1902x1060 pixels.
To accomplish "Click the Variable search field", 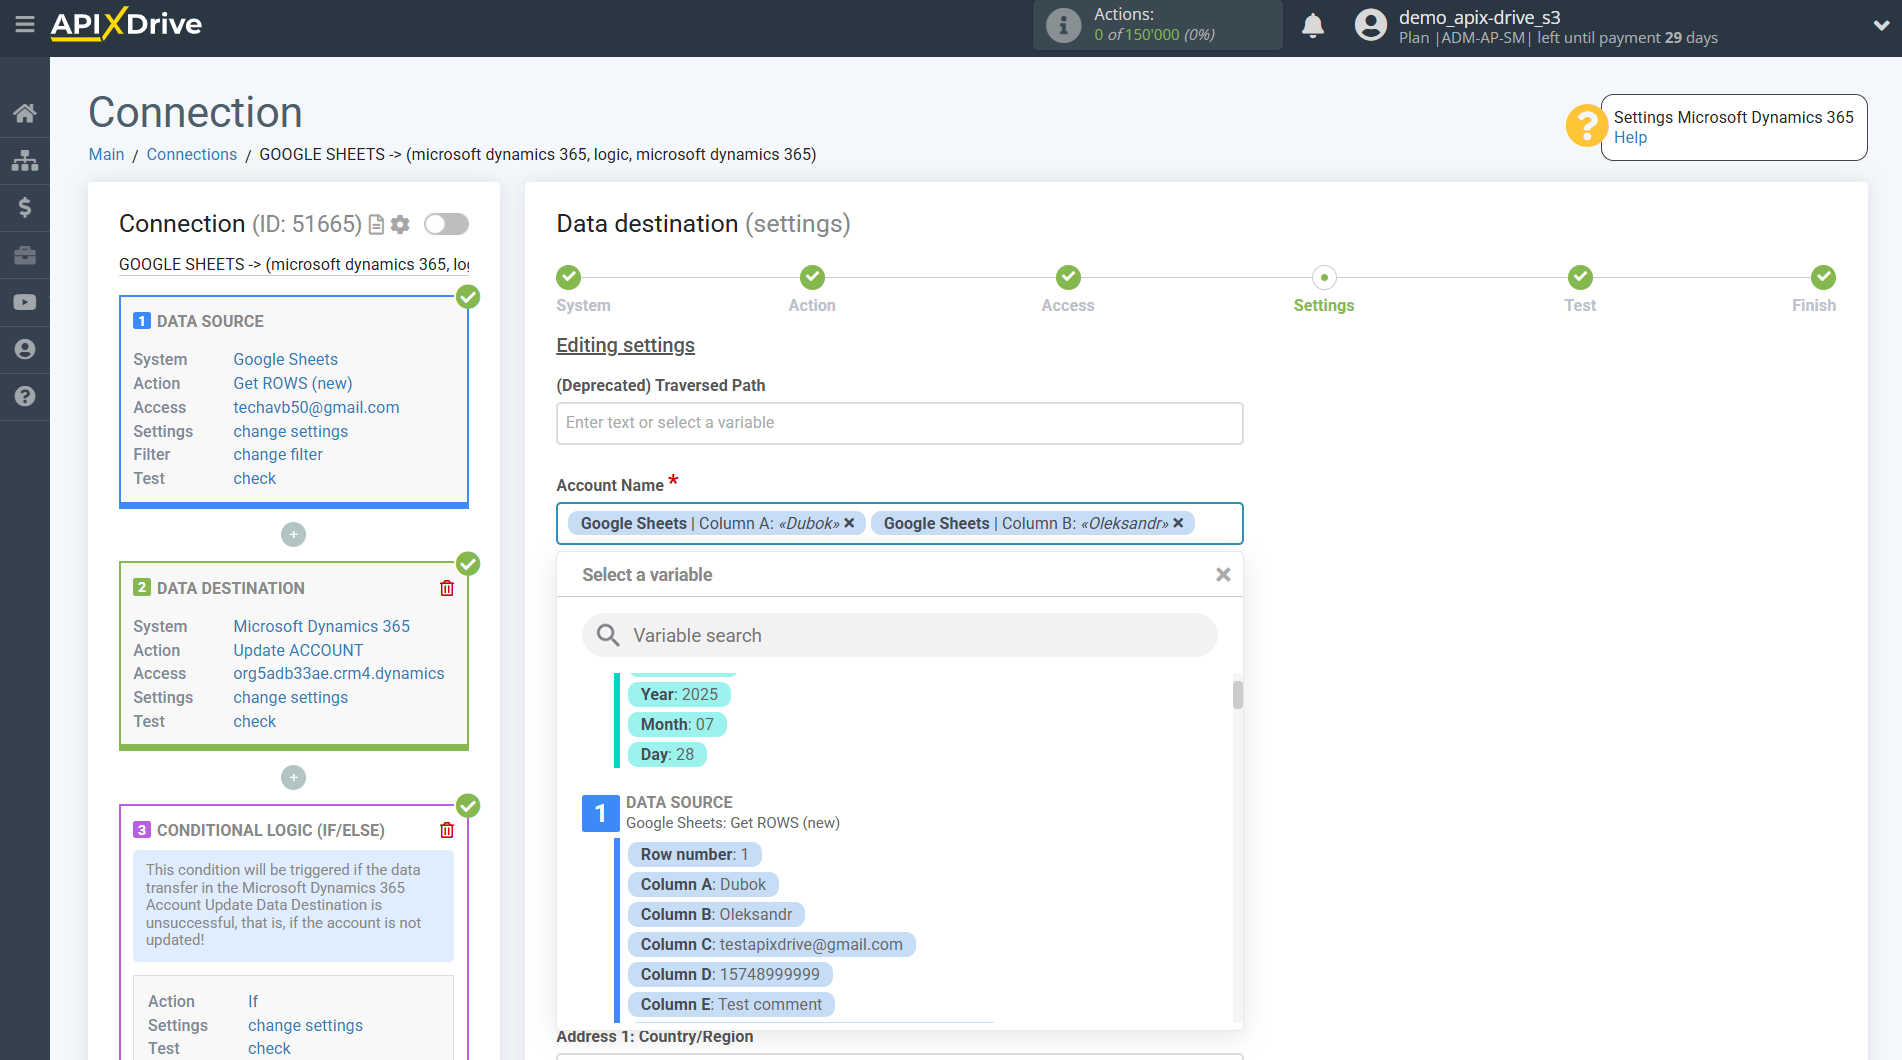I will tap(899, 635).
